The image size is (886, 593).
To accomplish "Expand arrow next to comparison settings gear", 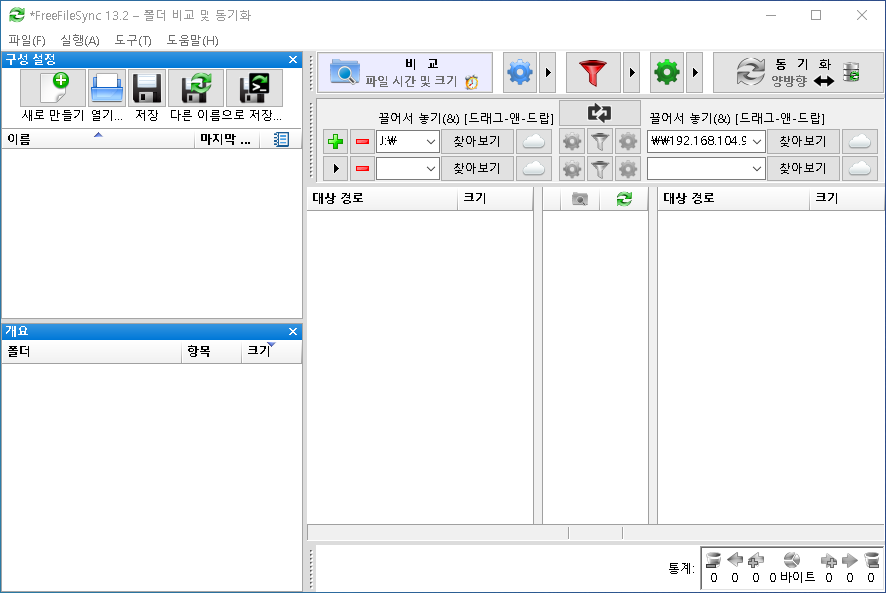I will 548,72.
